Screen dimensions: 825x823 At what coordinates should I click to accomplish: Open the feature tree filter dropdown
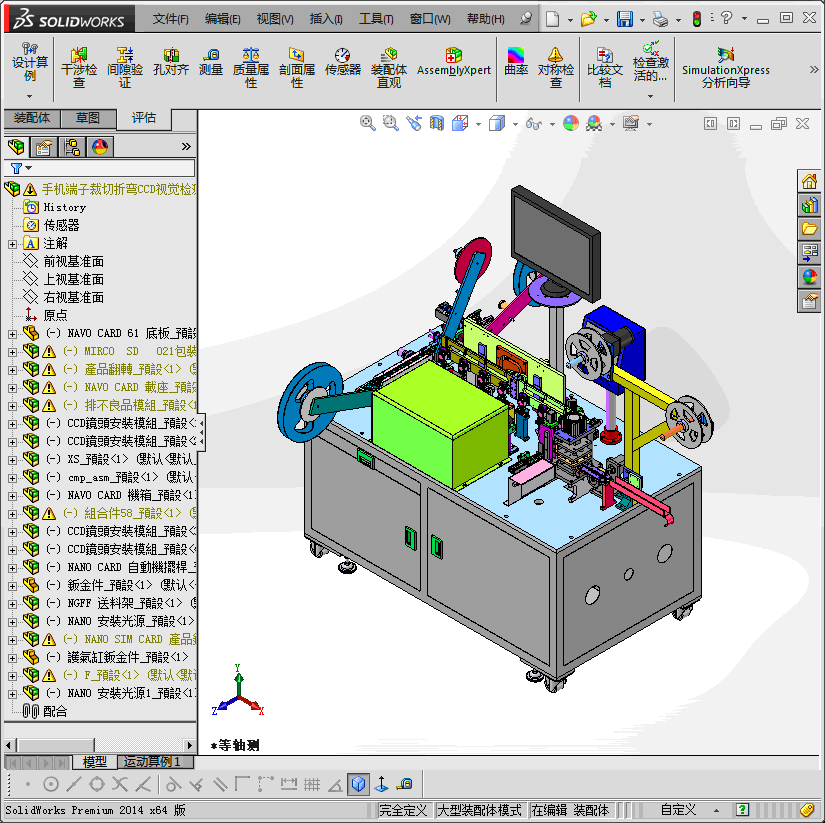click(x=28, y=168)
